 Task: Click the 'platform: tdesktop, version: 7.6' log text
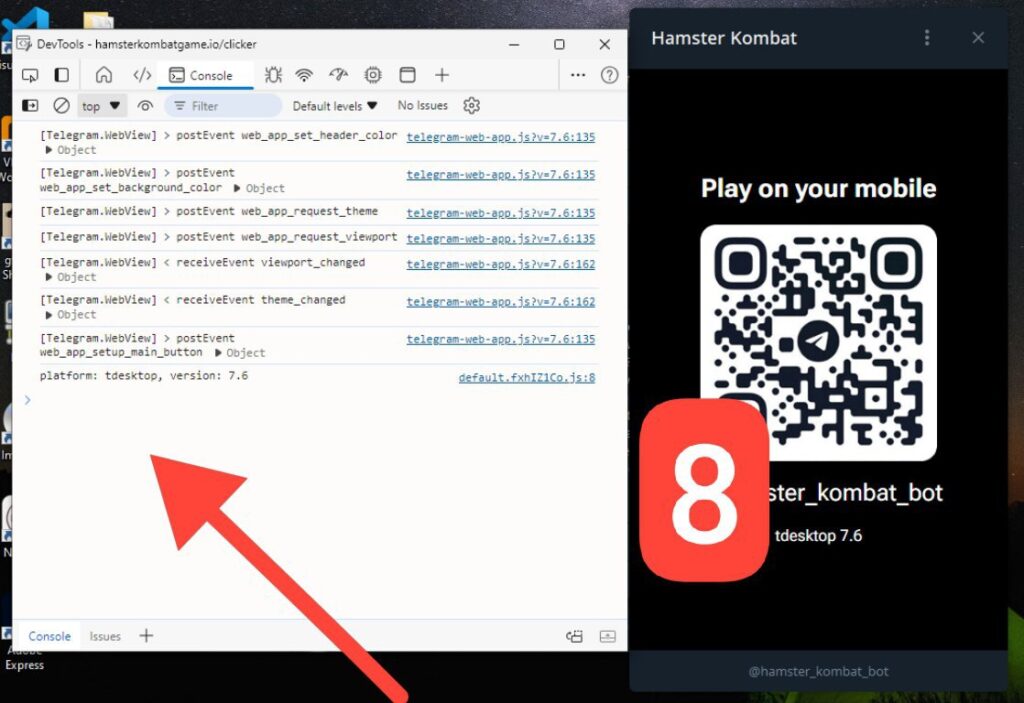(x=144, y=376)
